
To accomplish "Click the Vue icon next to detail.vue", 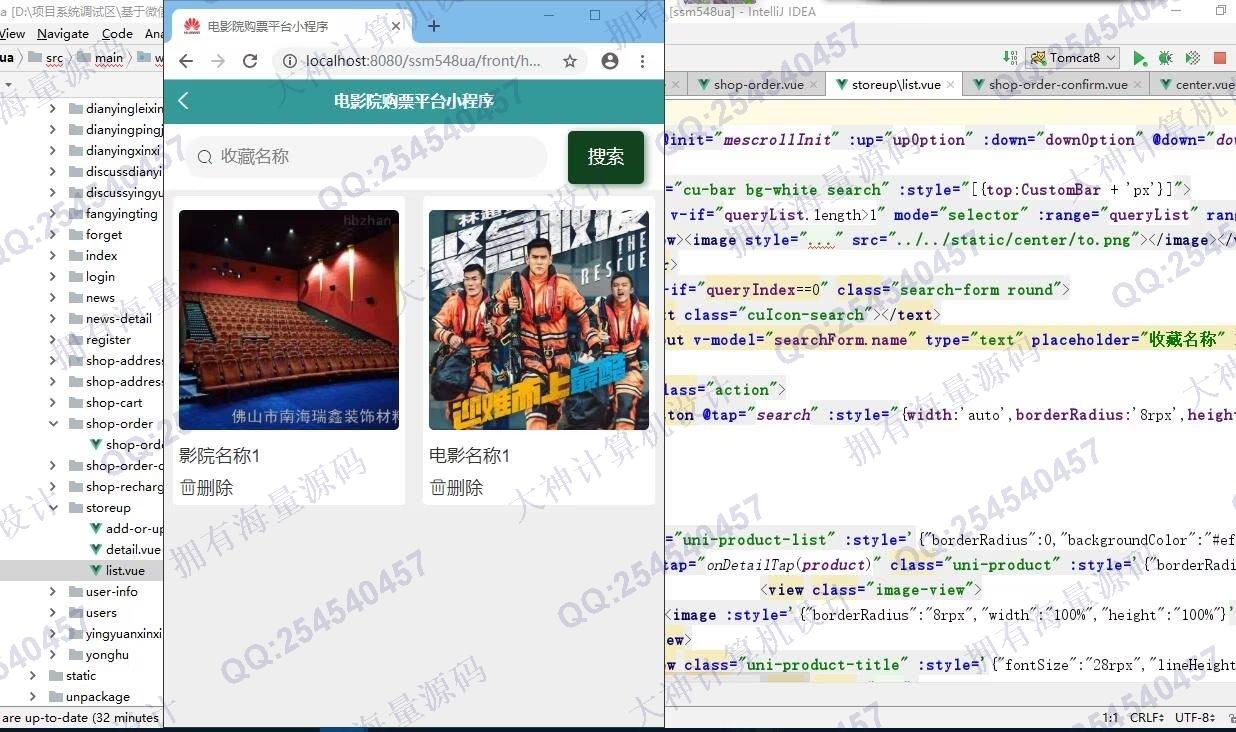I will (96, 549).
